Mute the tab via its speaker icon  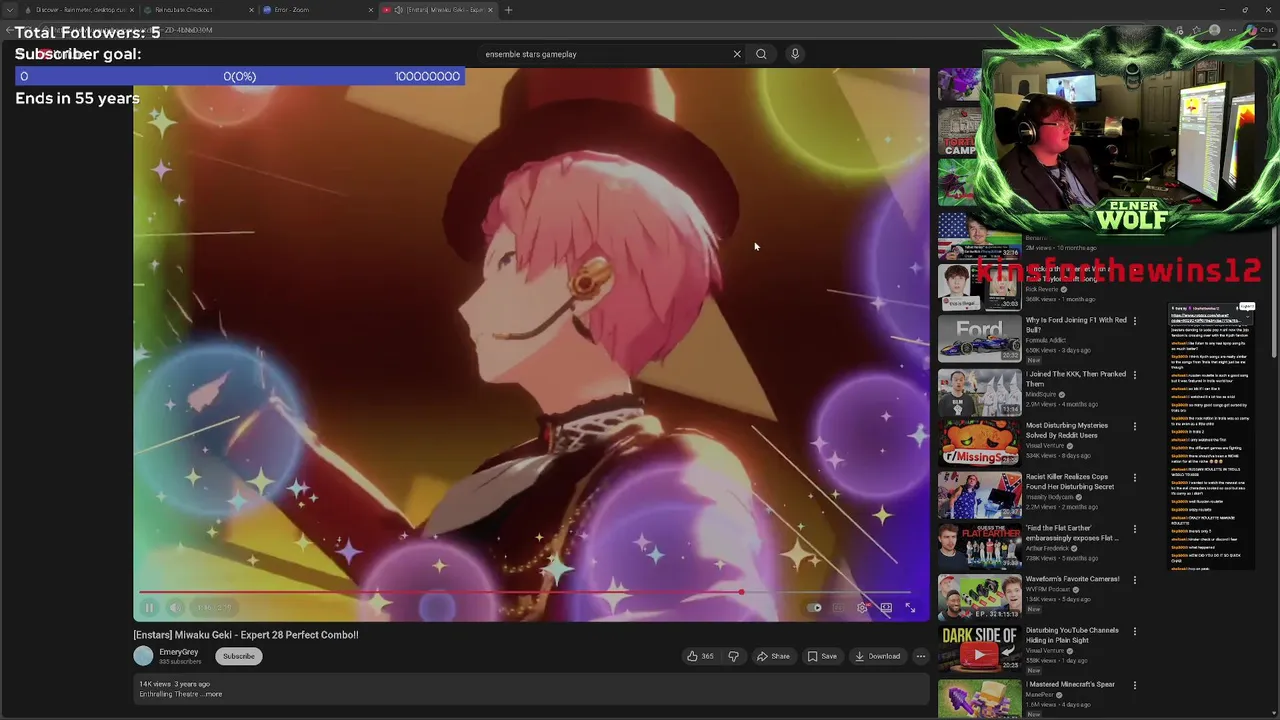coord(399,10)
